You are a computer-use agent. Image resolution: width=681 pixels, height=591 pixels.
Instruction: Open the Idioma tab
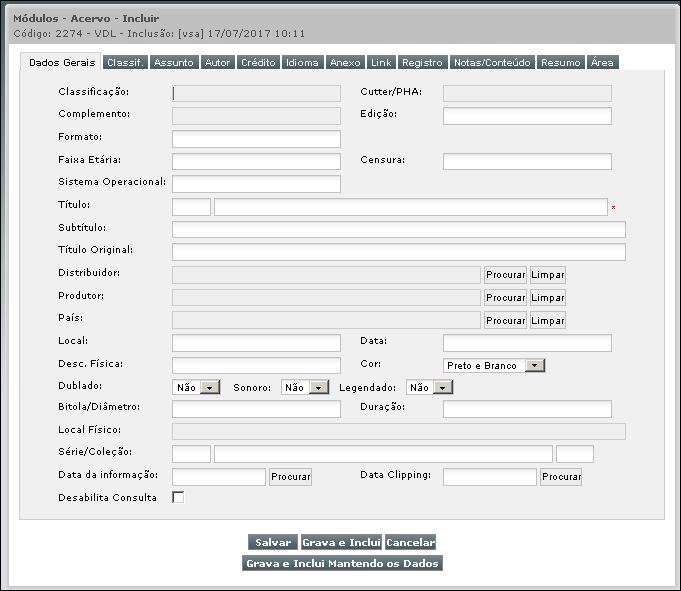[302, 62]
